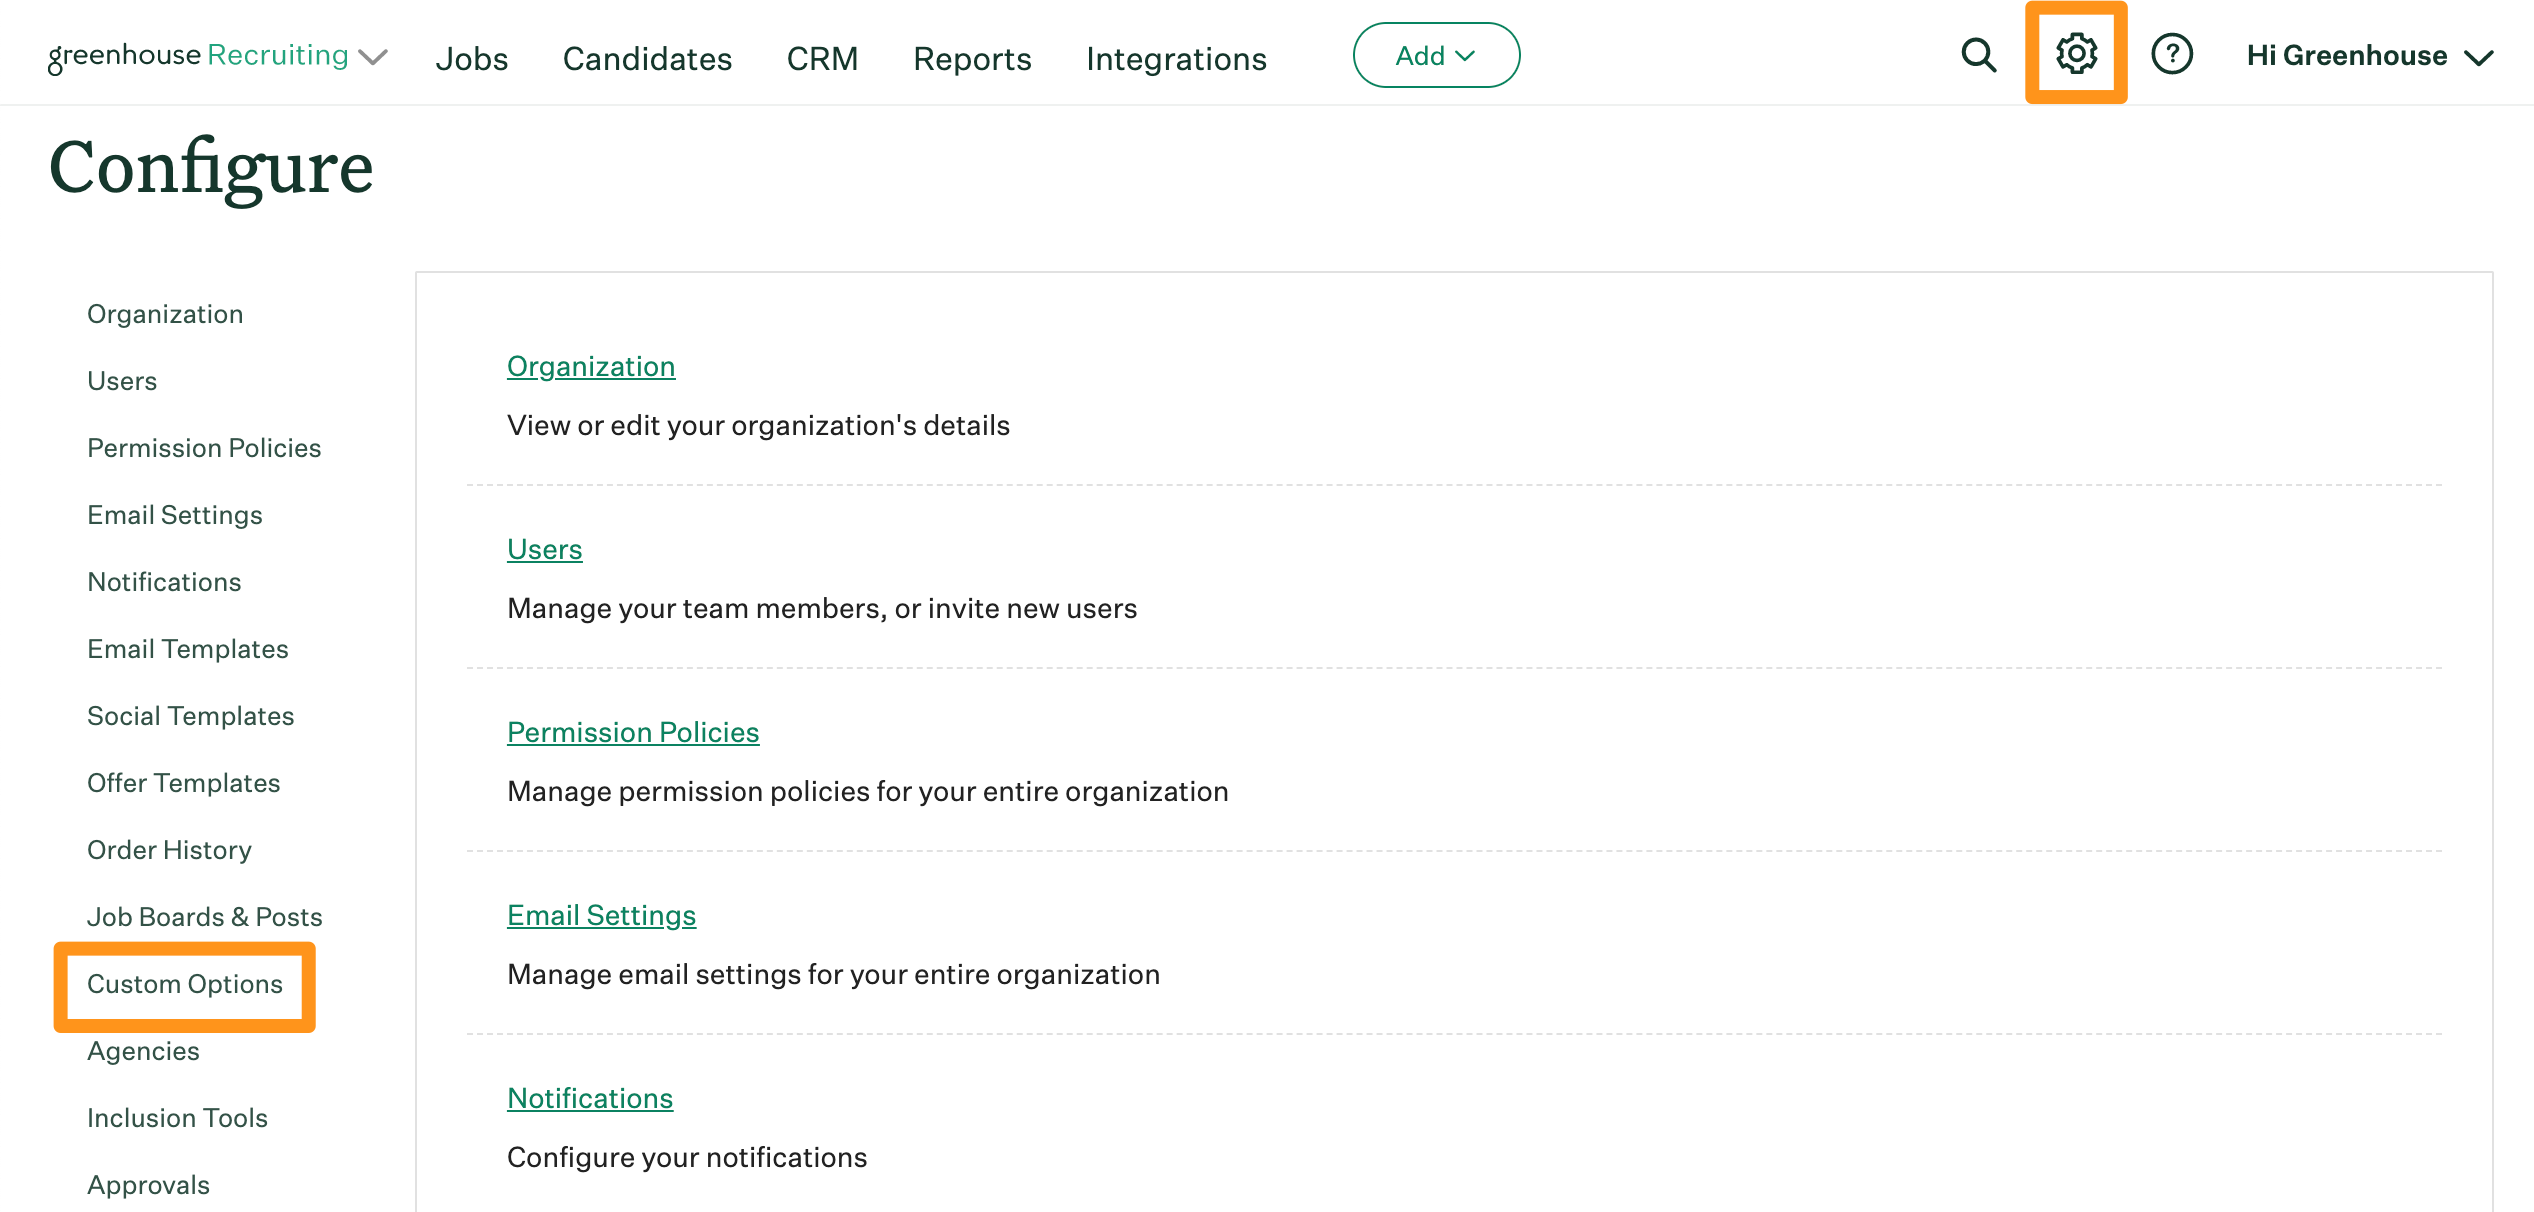2534x1212 pixels.
Task: Open Permission Policies settings
Action: coord(633,732)
